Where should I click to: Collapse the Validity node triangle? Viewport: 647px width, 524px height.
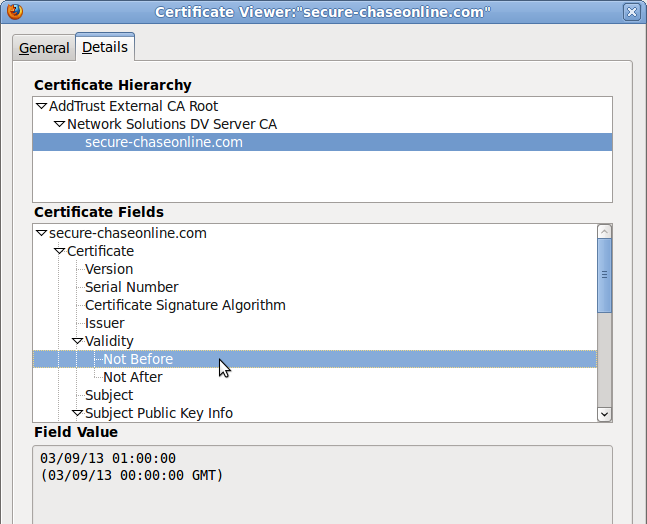(77, 341)
